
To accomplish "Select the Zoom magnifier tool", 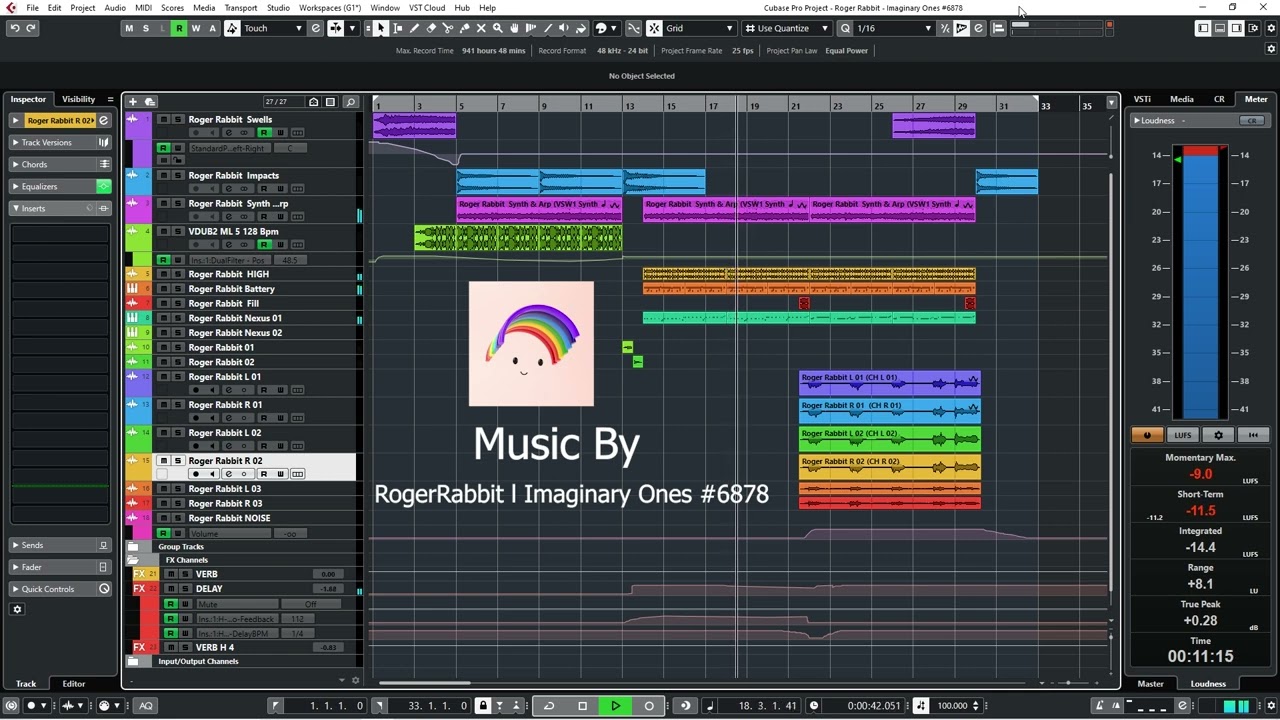I will (x=497, y=28).
